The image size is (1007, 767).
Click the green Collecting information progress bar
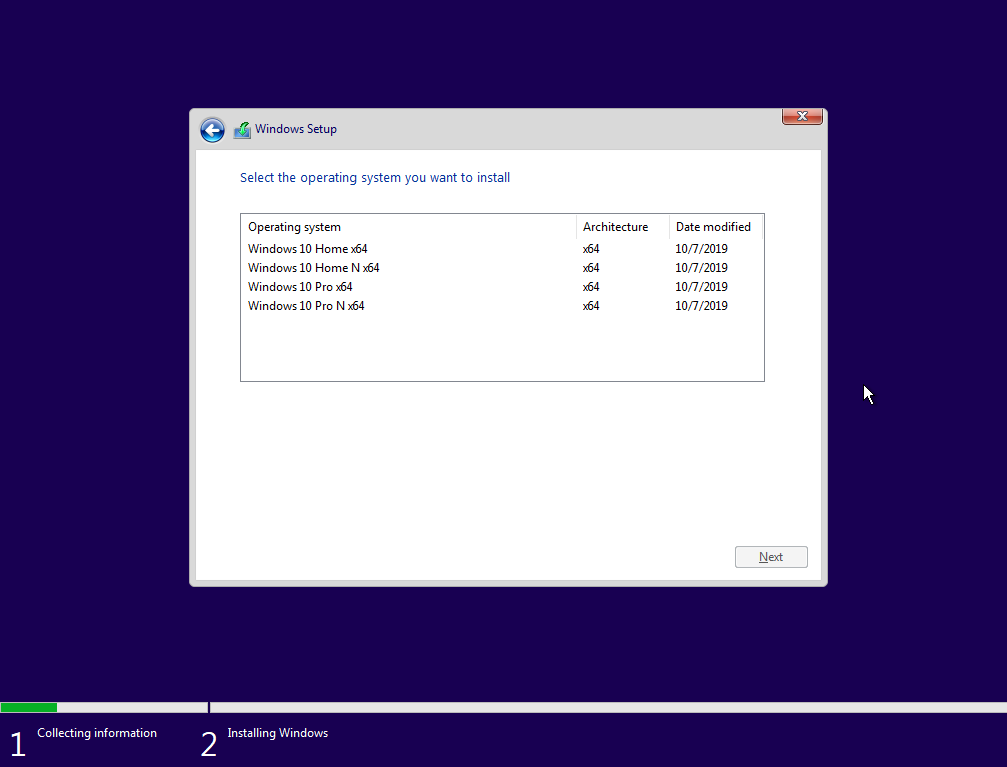29,707
